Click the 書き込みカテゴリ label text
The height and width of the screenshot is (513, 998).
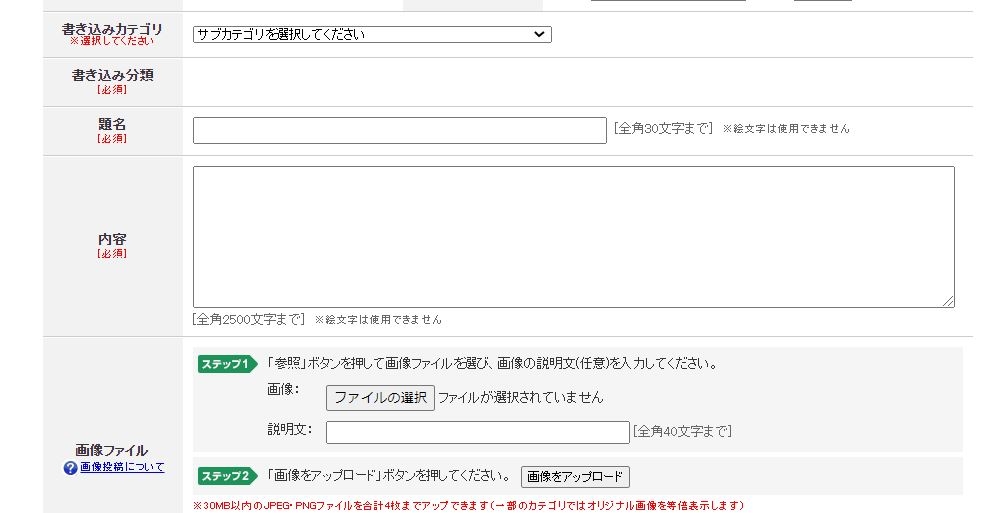112,29
